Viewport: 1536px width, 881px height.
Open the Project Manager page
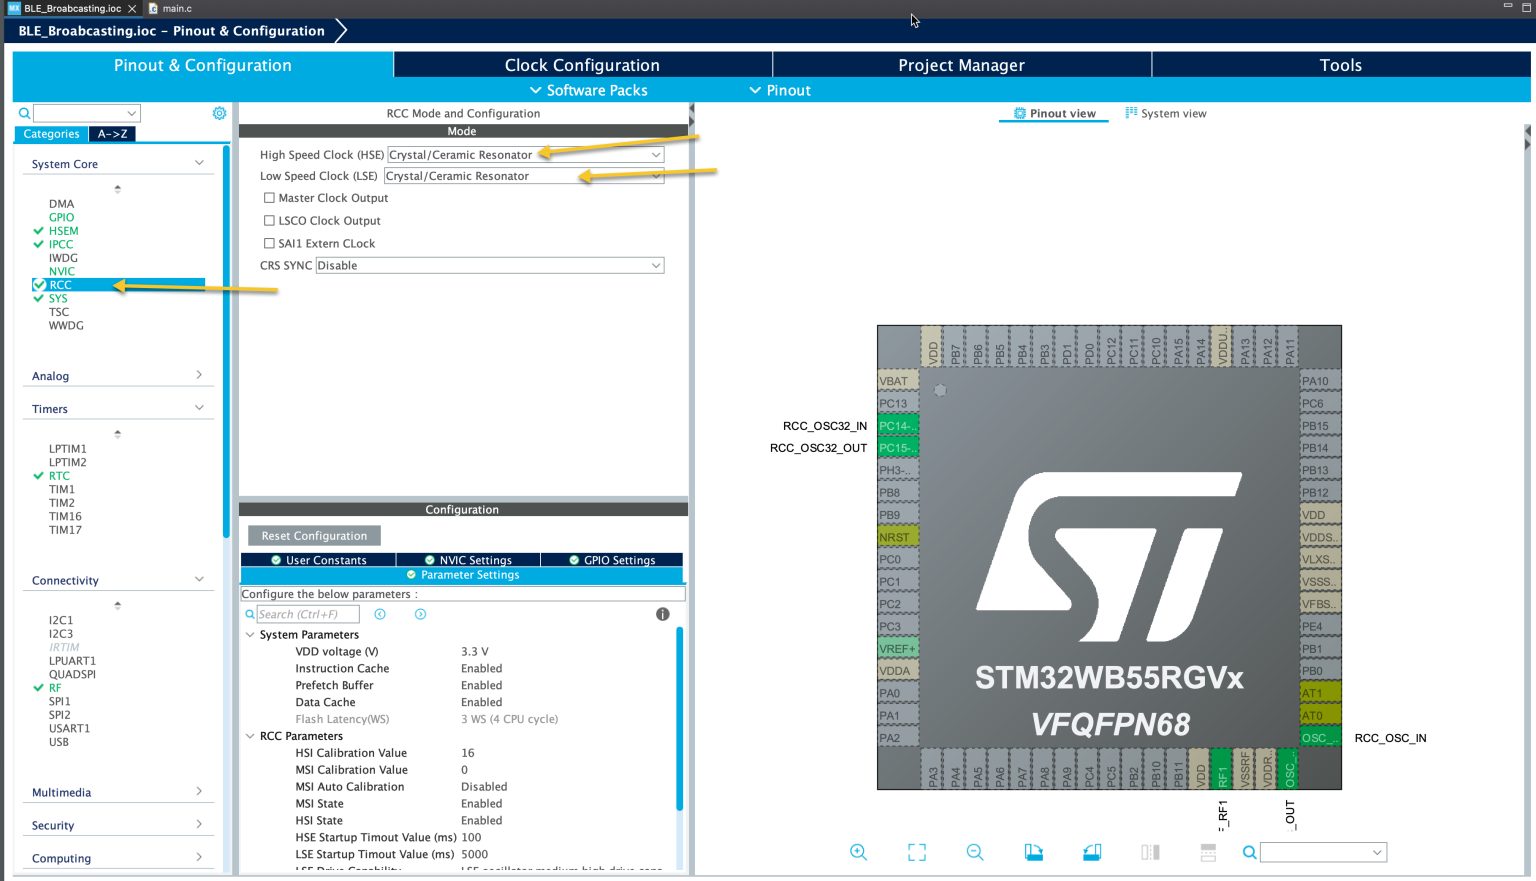(961, 65)
